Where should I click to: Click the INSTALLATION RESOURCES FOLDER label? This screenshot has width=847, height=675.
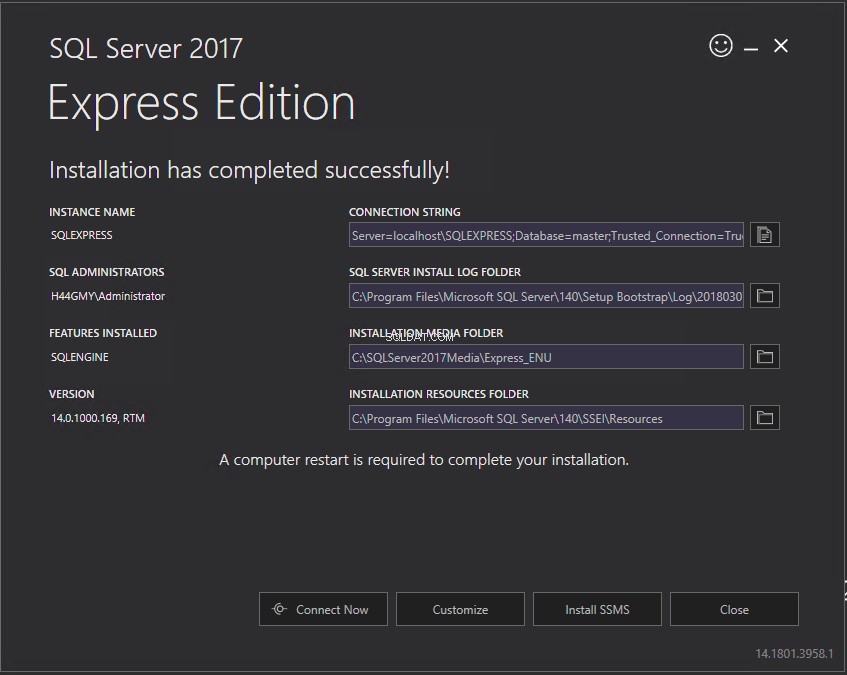439,395
